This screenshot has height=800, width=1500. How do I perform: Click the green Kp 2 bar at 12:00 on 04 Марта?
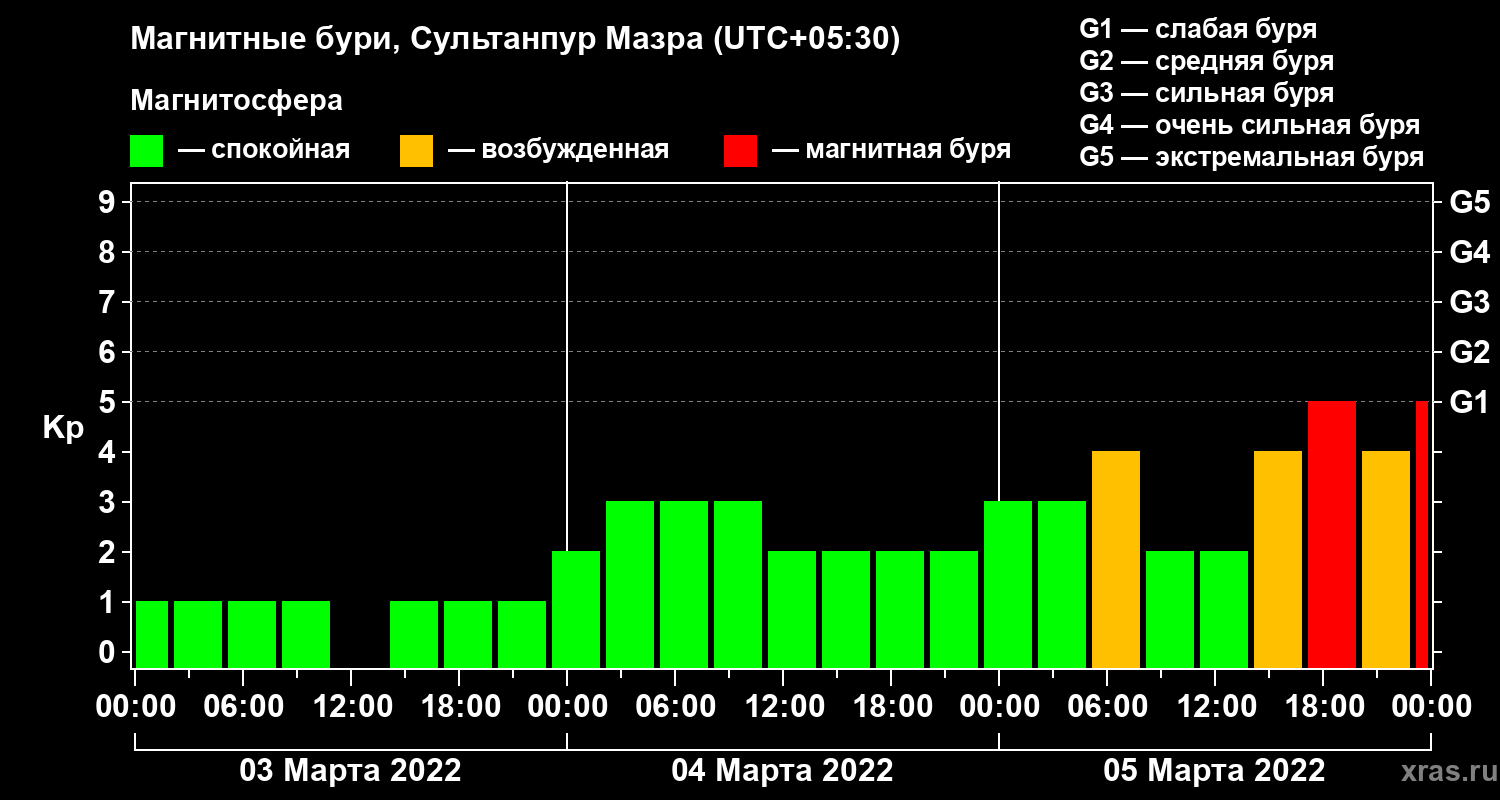click(x=792, y=610)
